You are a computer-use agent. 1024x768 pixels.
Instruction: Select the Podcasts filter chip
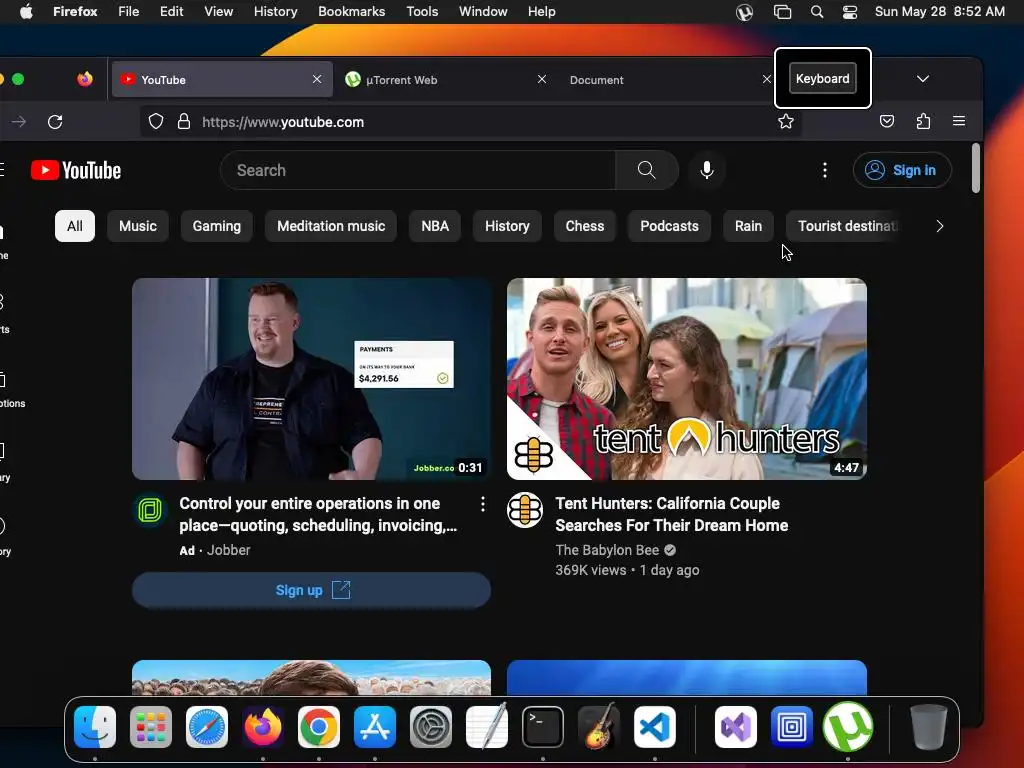(x=669, y=226)
